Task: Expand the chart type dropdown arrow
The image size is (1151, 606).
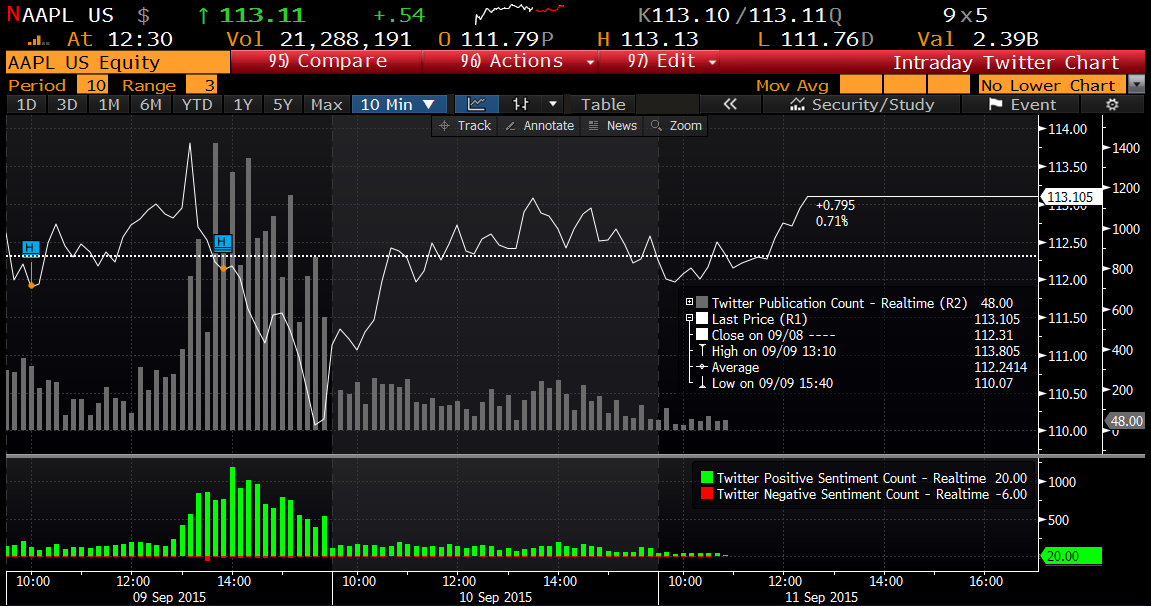Action: [553, 104]
